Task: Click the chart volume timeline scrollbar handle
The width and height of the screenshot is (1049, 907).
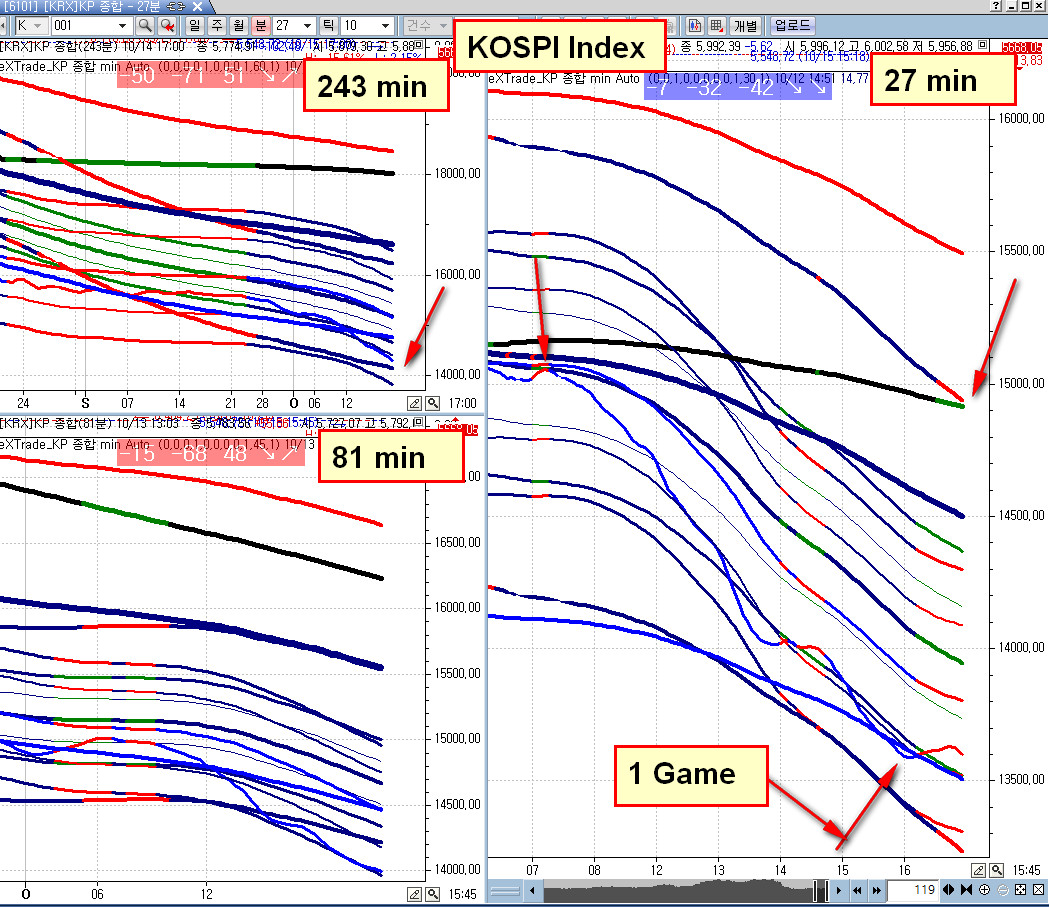Action: tap(820, 890)
